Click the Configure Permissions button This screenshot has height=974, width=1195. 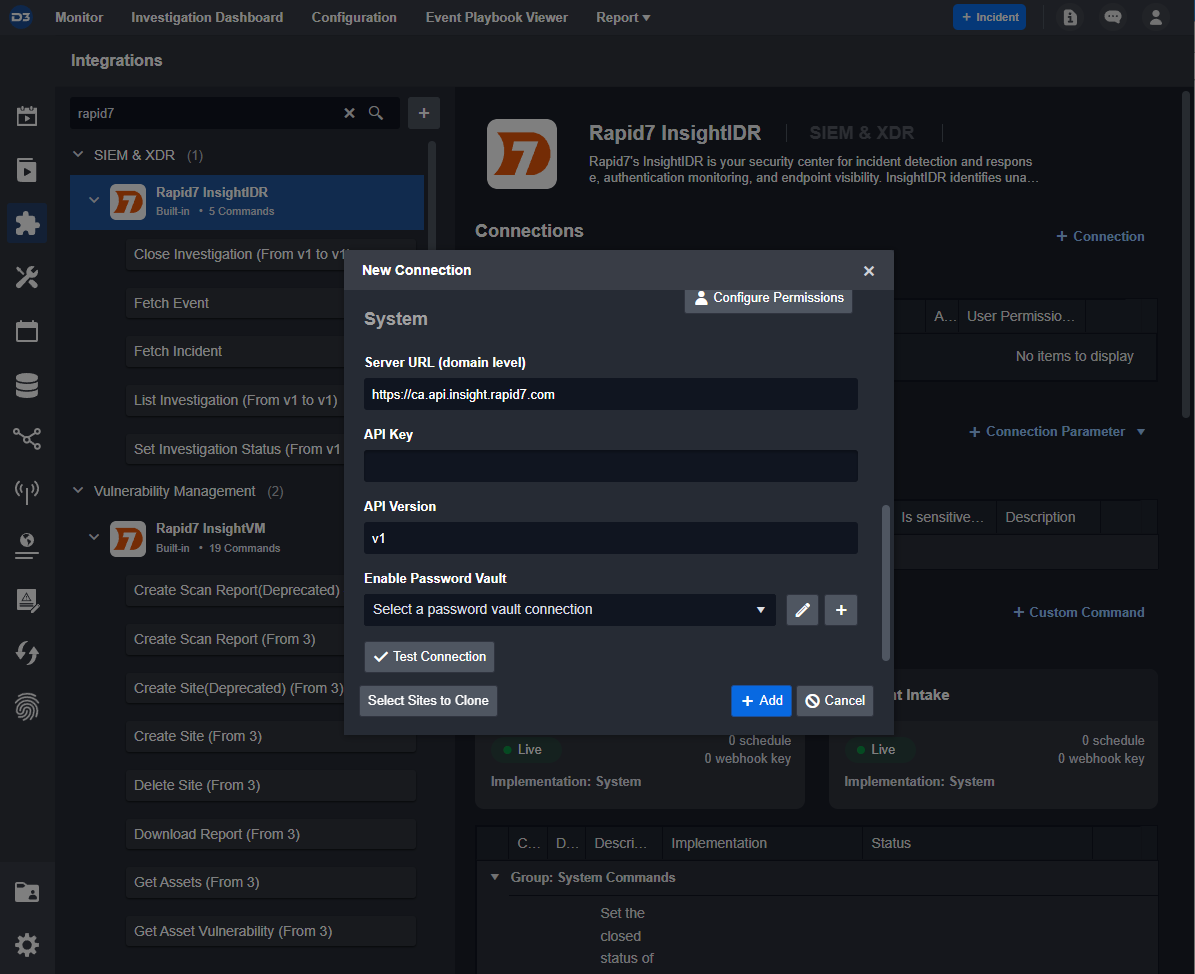(x=768, y=298)
